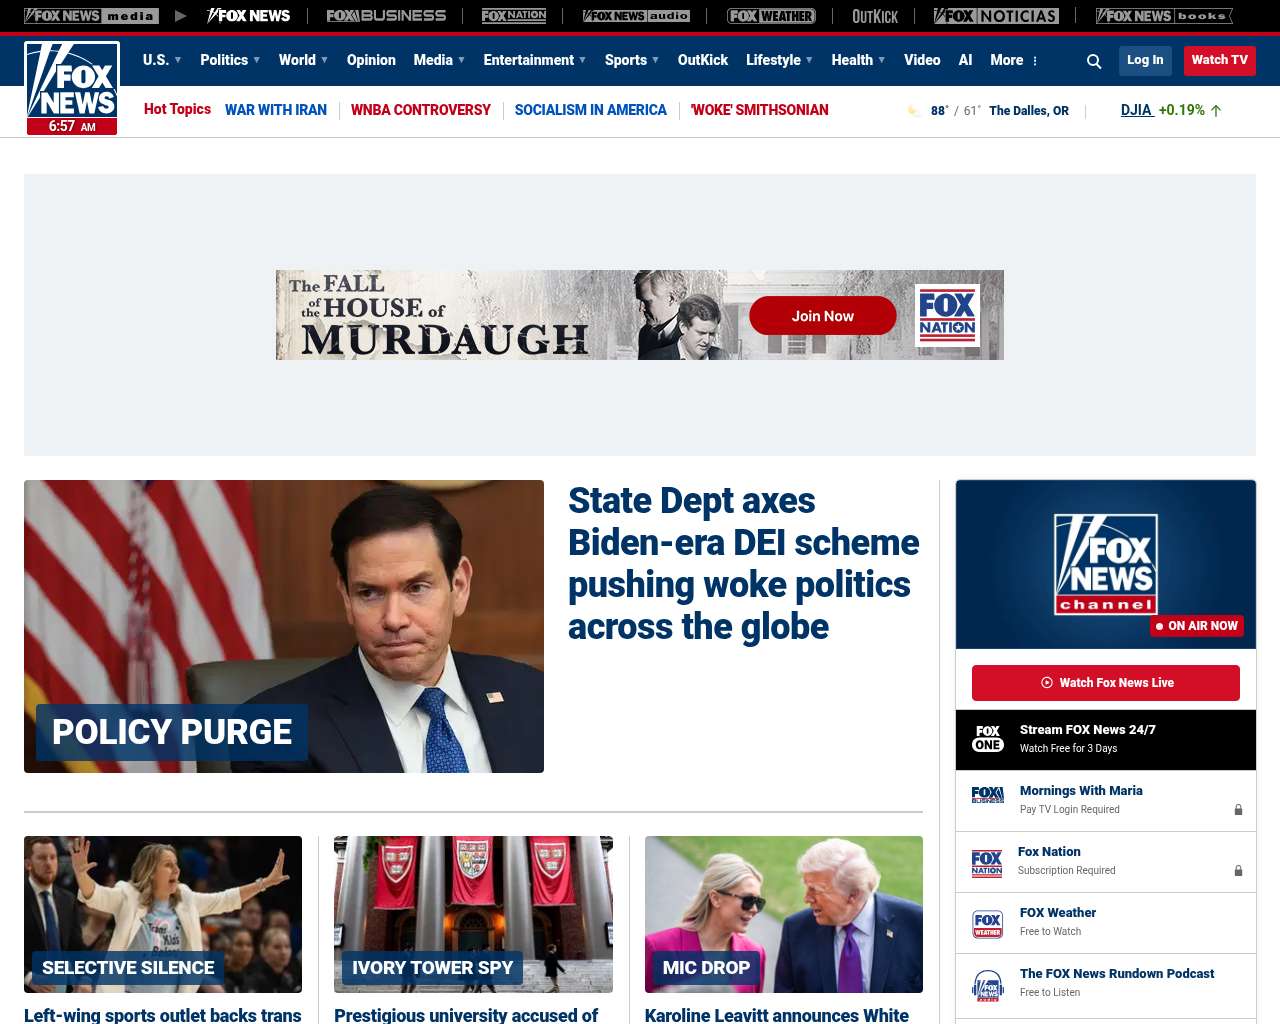Image resolution: width=1280 pixels, height=1024 pixels.
Task: Open Fox Weather network bar logo
Action: pyautogui.click(x=771, y=16)
